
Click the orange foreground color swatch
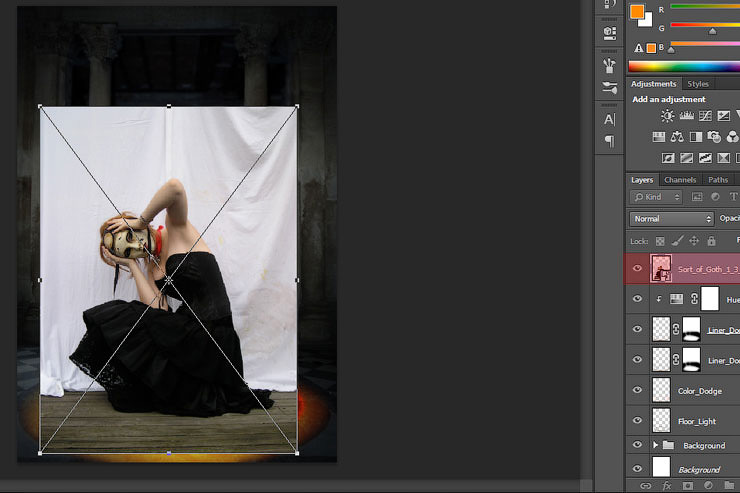637,11
